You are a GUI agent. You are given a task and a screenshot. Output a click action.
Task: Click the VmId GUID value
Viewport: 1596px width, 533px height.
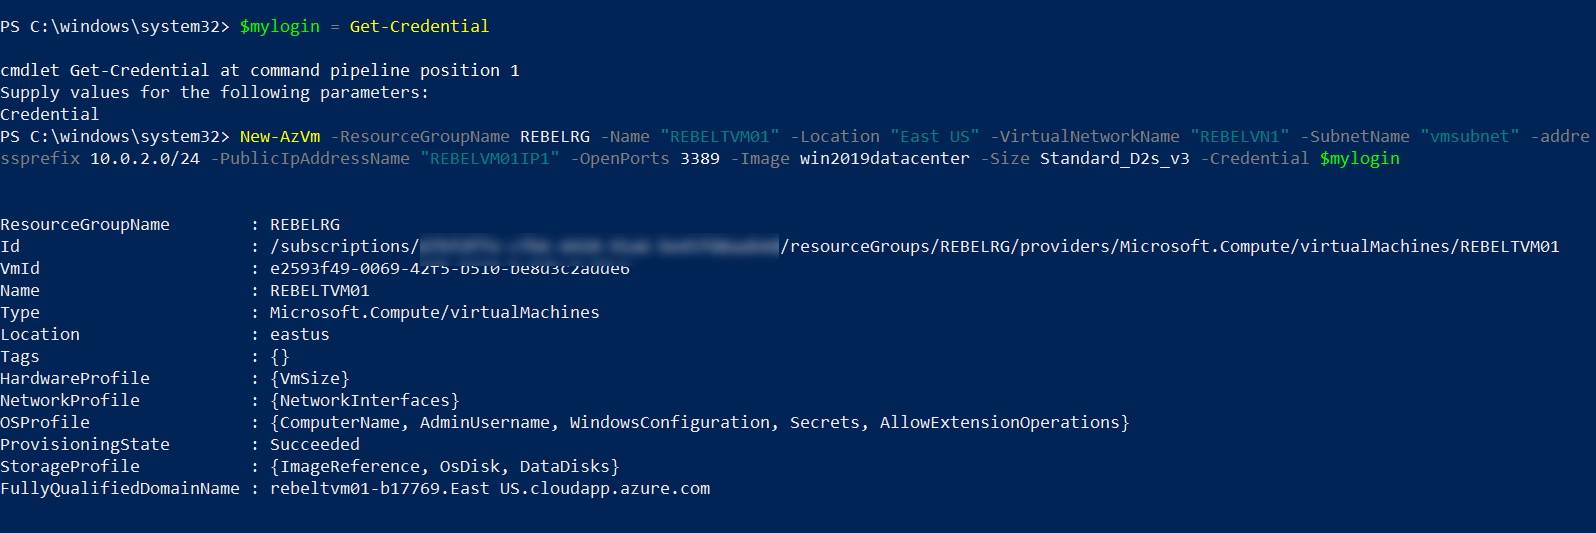449,268
